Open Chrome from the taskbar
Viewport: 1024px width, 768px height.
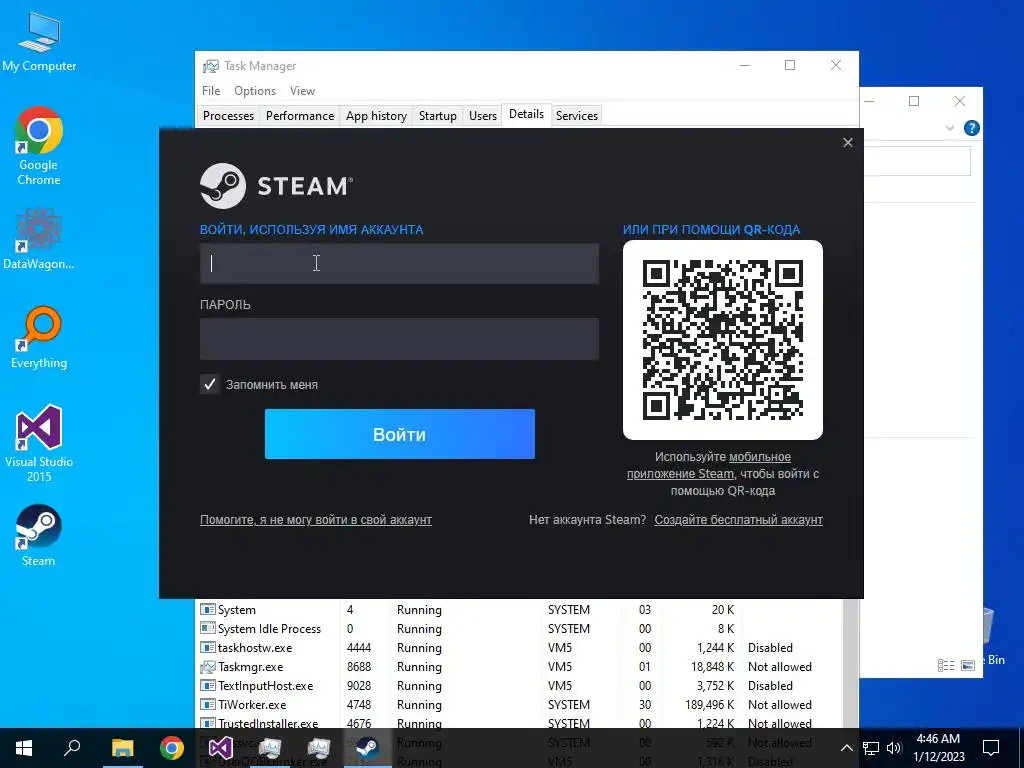172,748
